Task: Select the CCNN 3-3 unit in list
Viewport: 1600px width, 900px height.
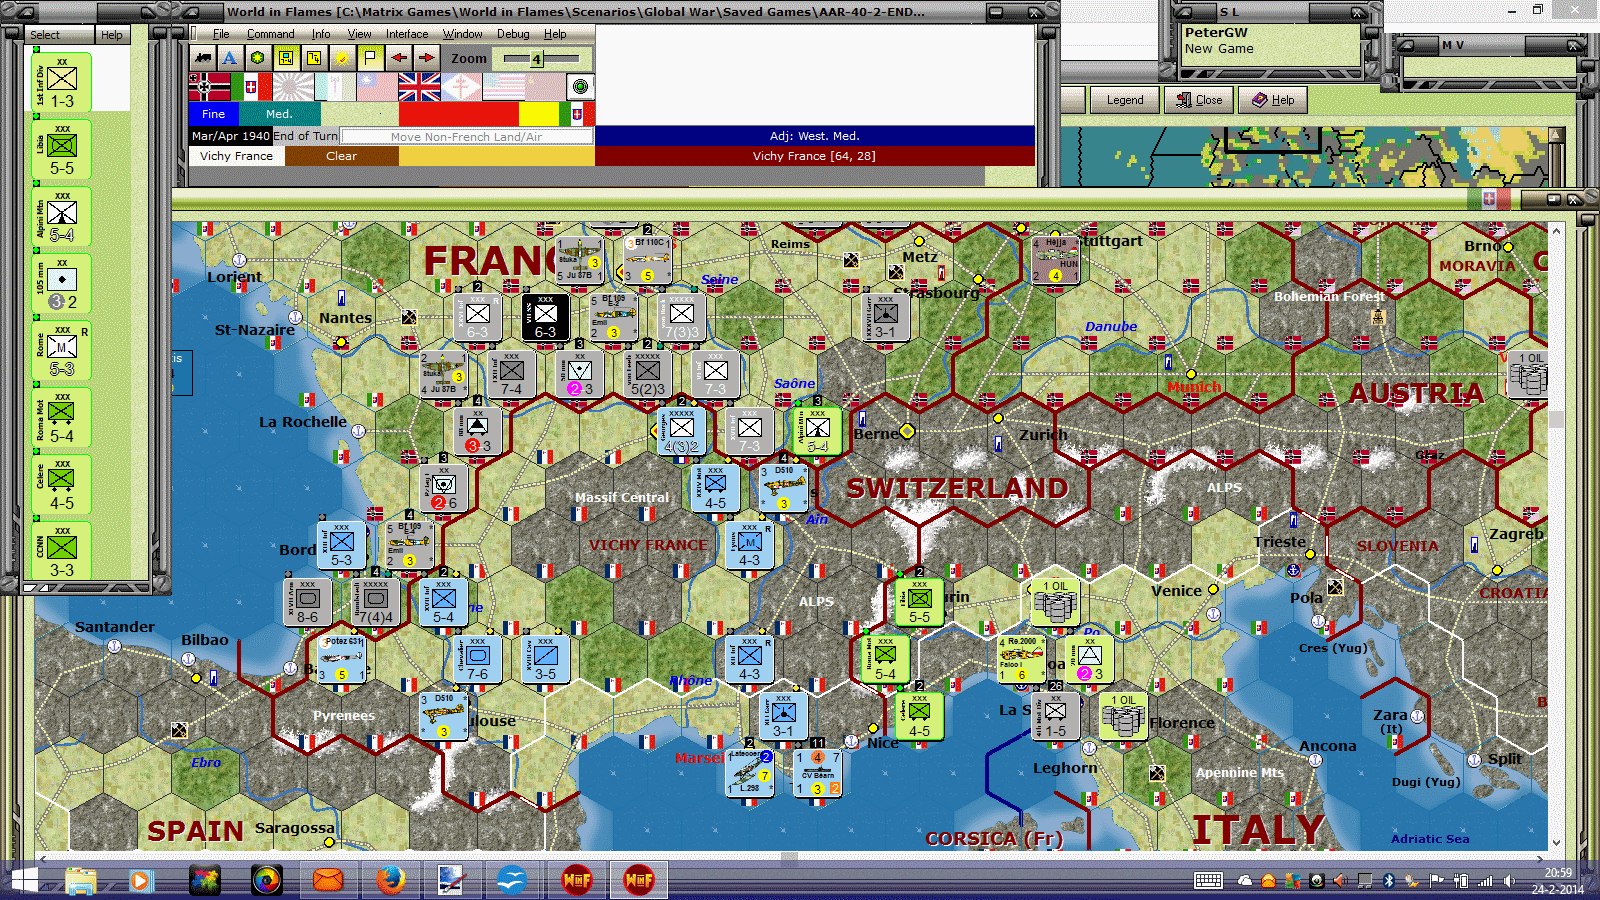Action: [x=62, y=550]
